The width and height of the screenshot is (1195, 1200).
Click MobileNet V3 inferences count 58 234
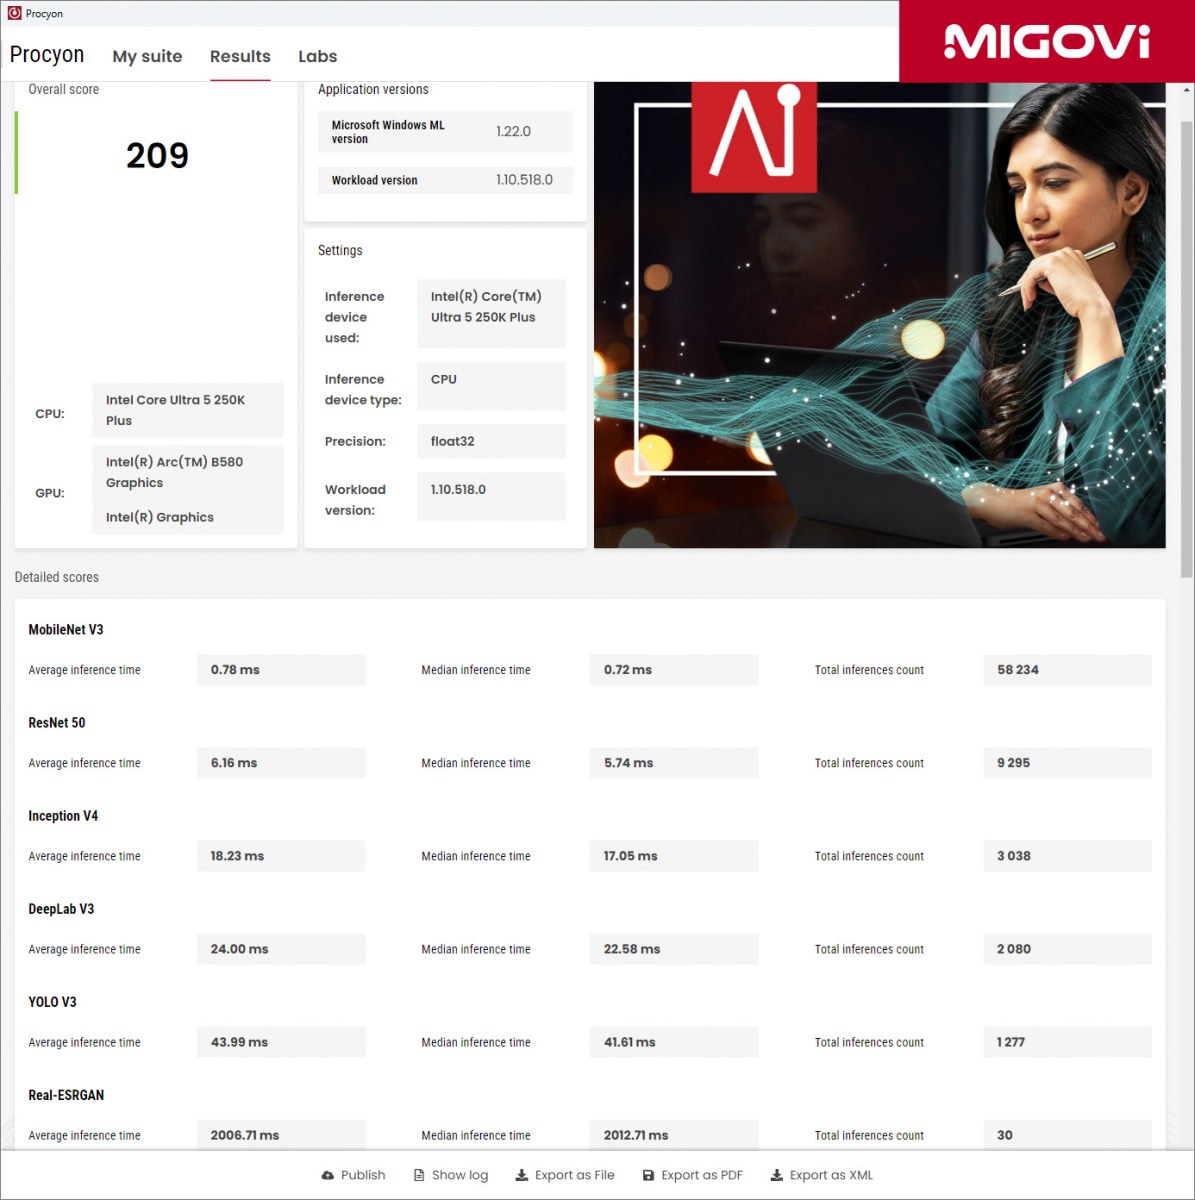(x=1068, y=670)
